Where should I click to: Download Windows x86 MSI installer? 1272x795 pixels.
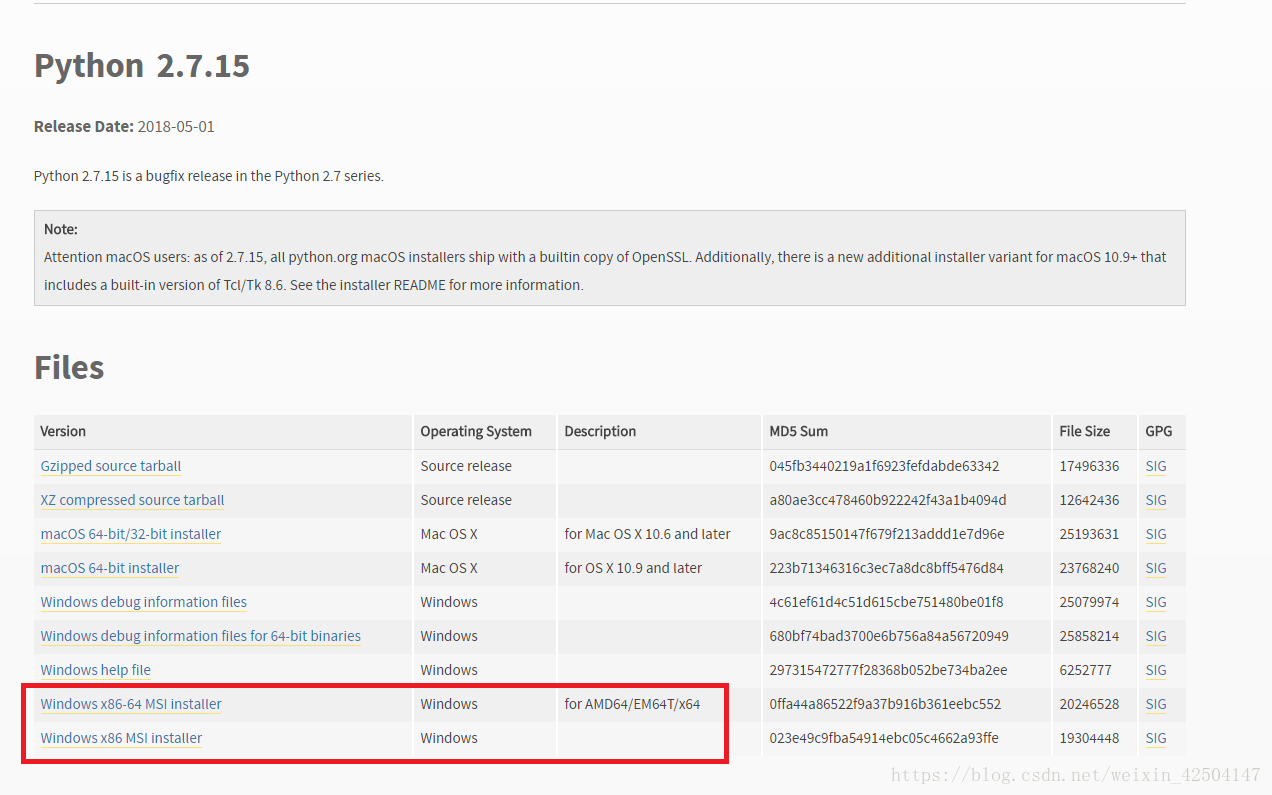pos(121,738)
